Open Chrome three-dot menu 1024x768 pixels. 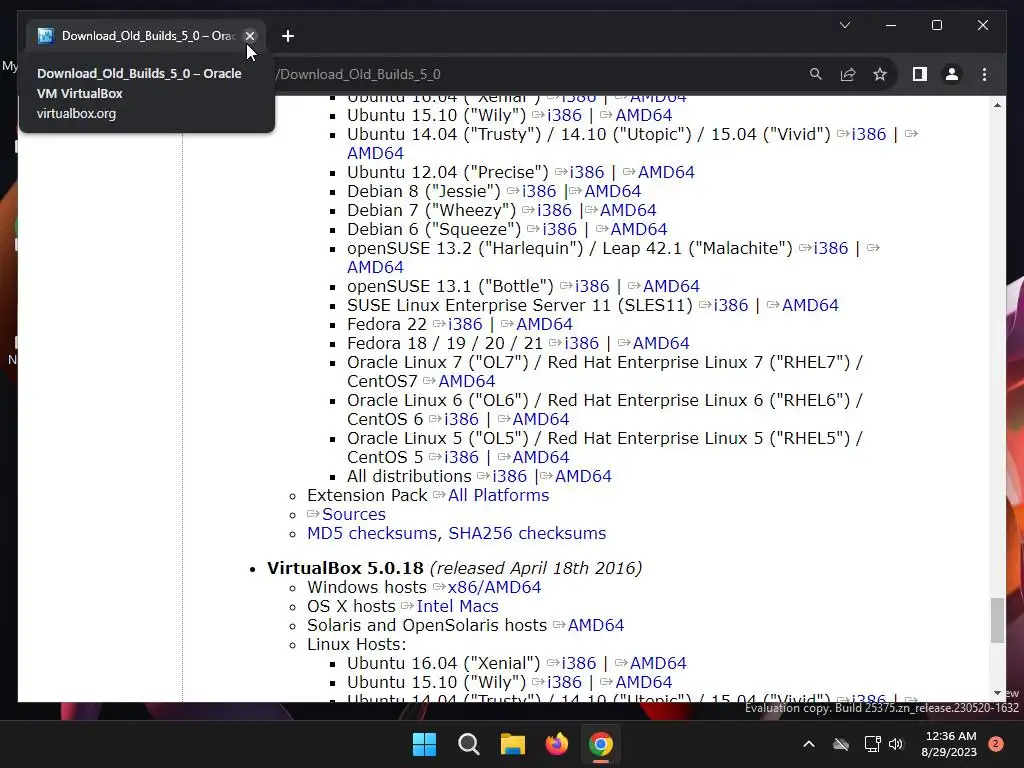pos(984,74)
